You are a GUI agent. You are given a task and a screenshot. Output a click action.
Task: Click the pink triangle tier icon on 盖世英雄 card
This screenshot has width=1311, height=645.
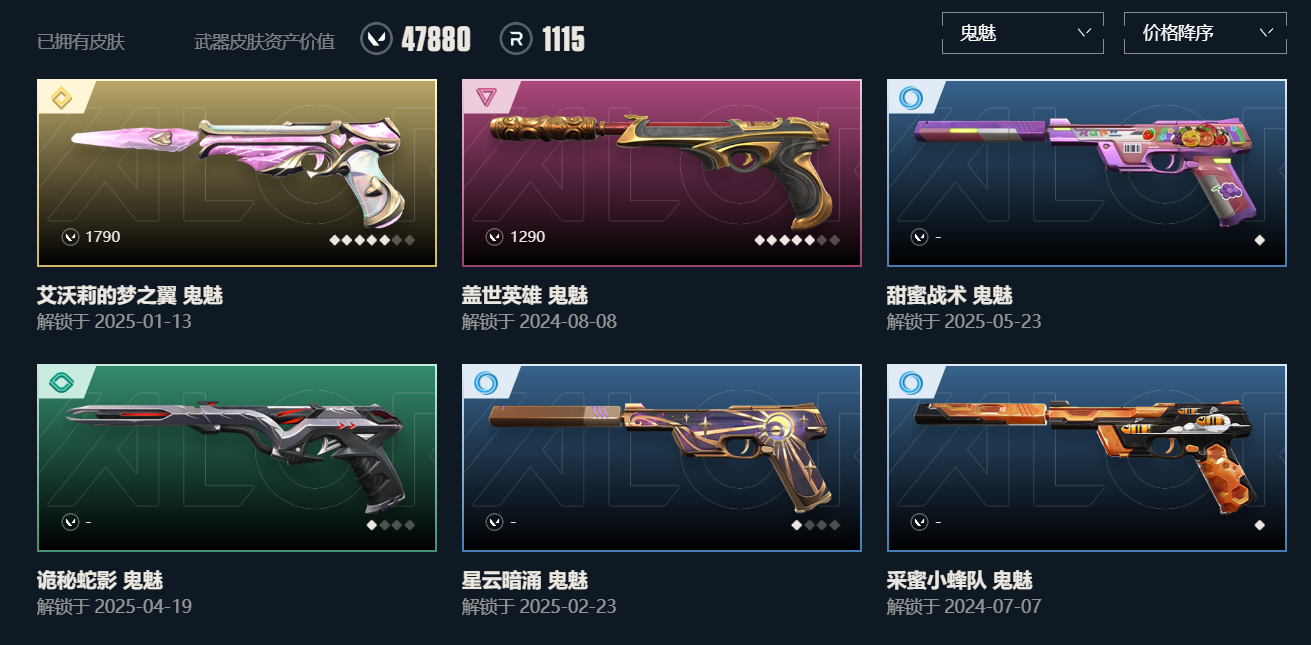pos(486,97)
